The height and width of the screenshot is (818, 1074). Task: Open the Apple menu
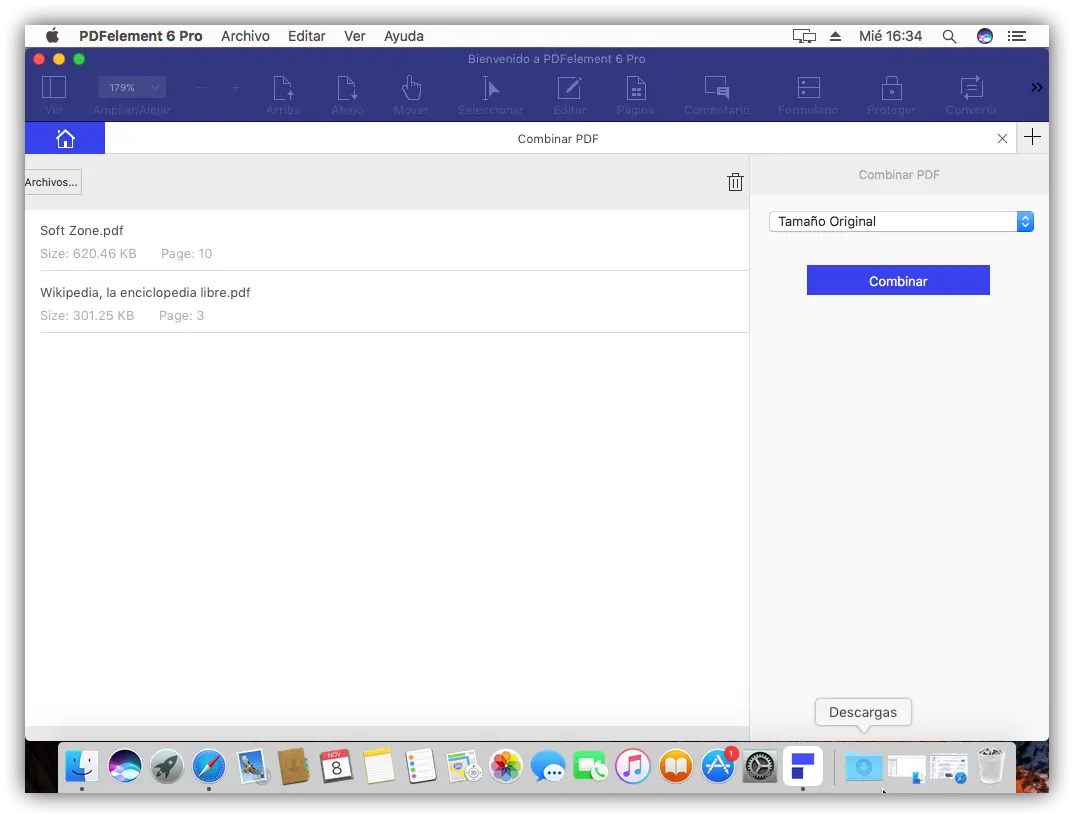pos(52,36)
